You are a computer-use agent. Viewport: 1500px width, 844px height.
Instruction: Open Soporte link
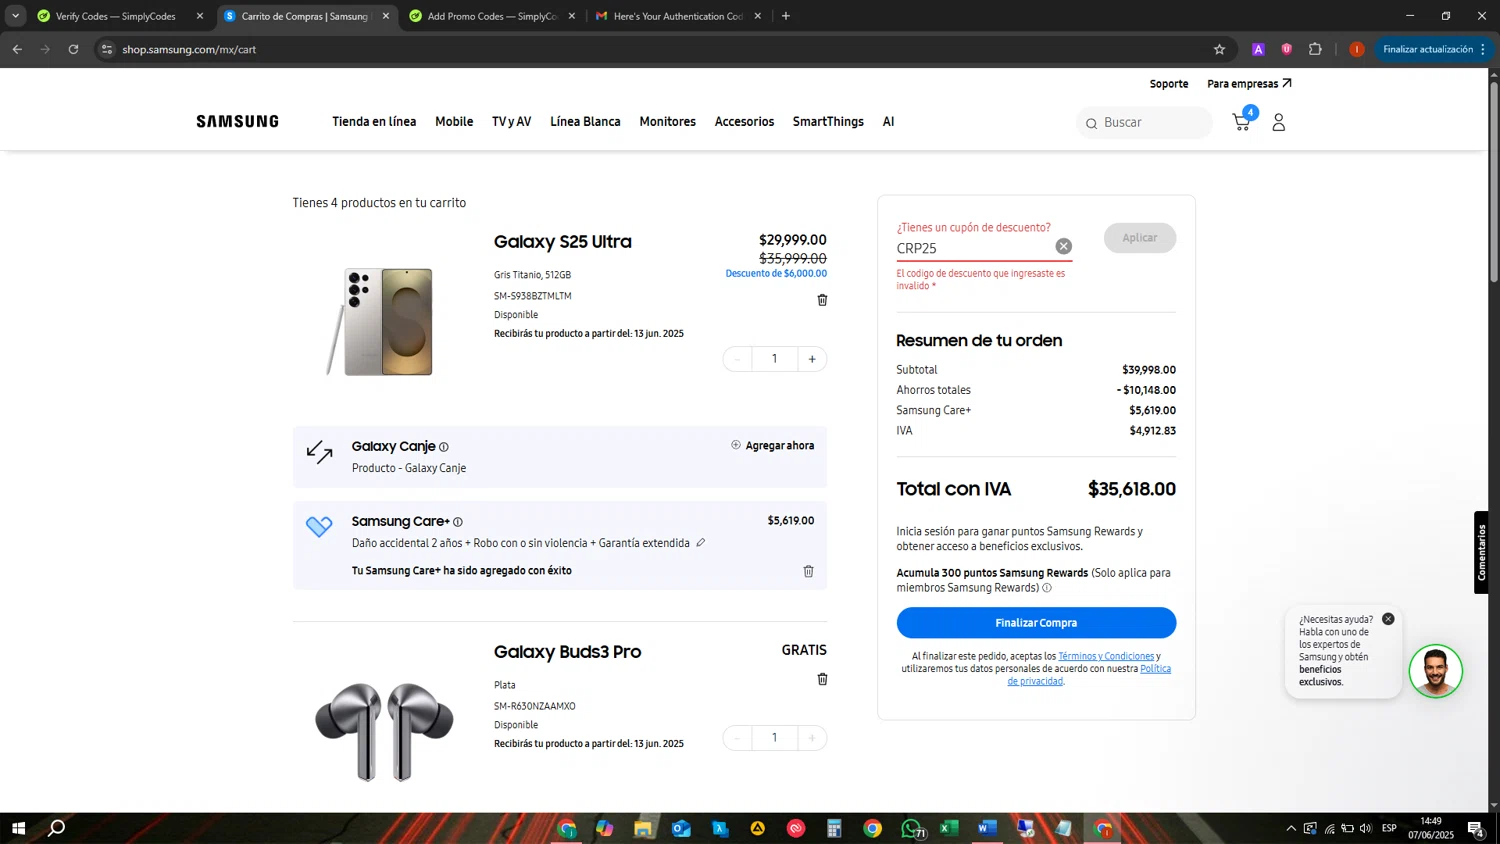1169,84
